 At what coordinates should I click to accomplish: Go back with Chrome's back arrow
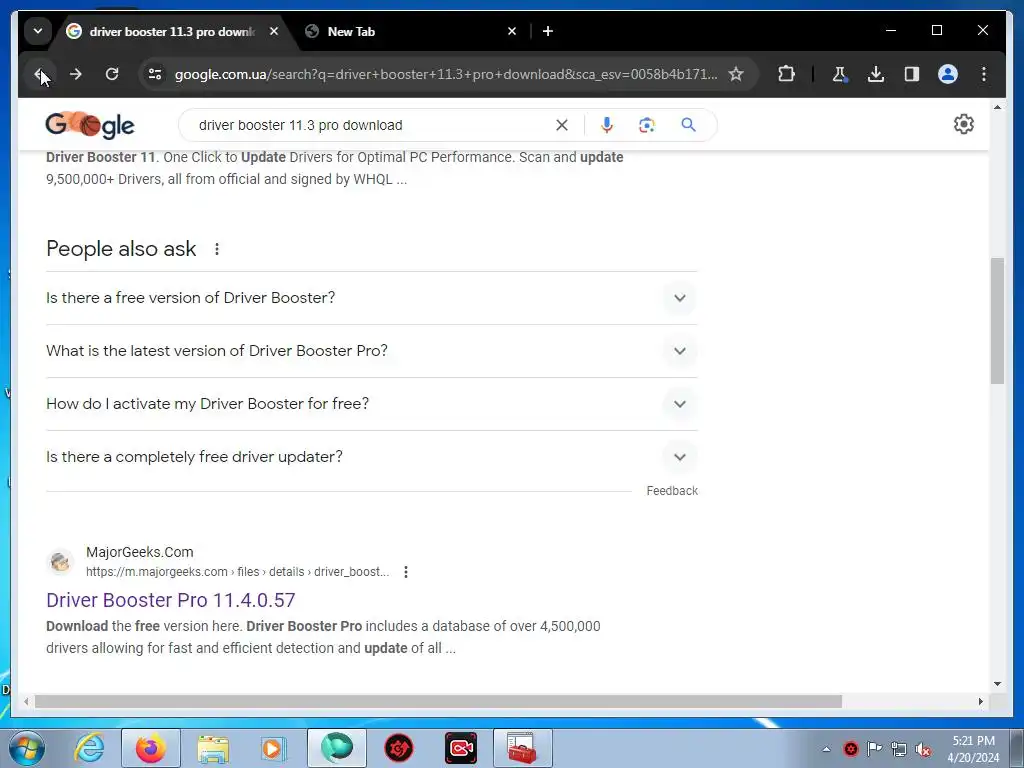click(x=39, y=74)
